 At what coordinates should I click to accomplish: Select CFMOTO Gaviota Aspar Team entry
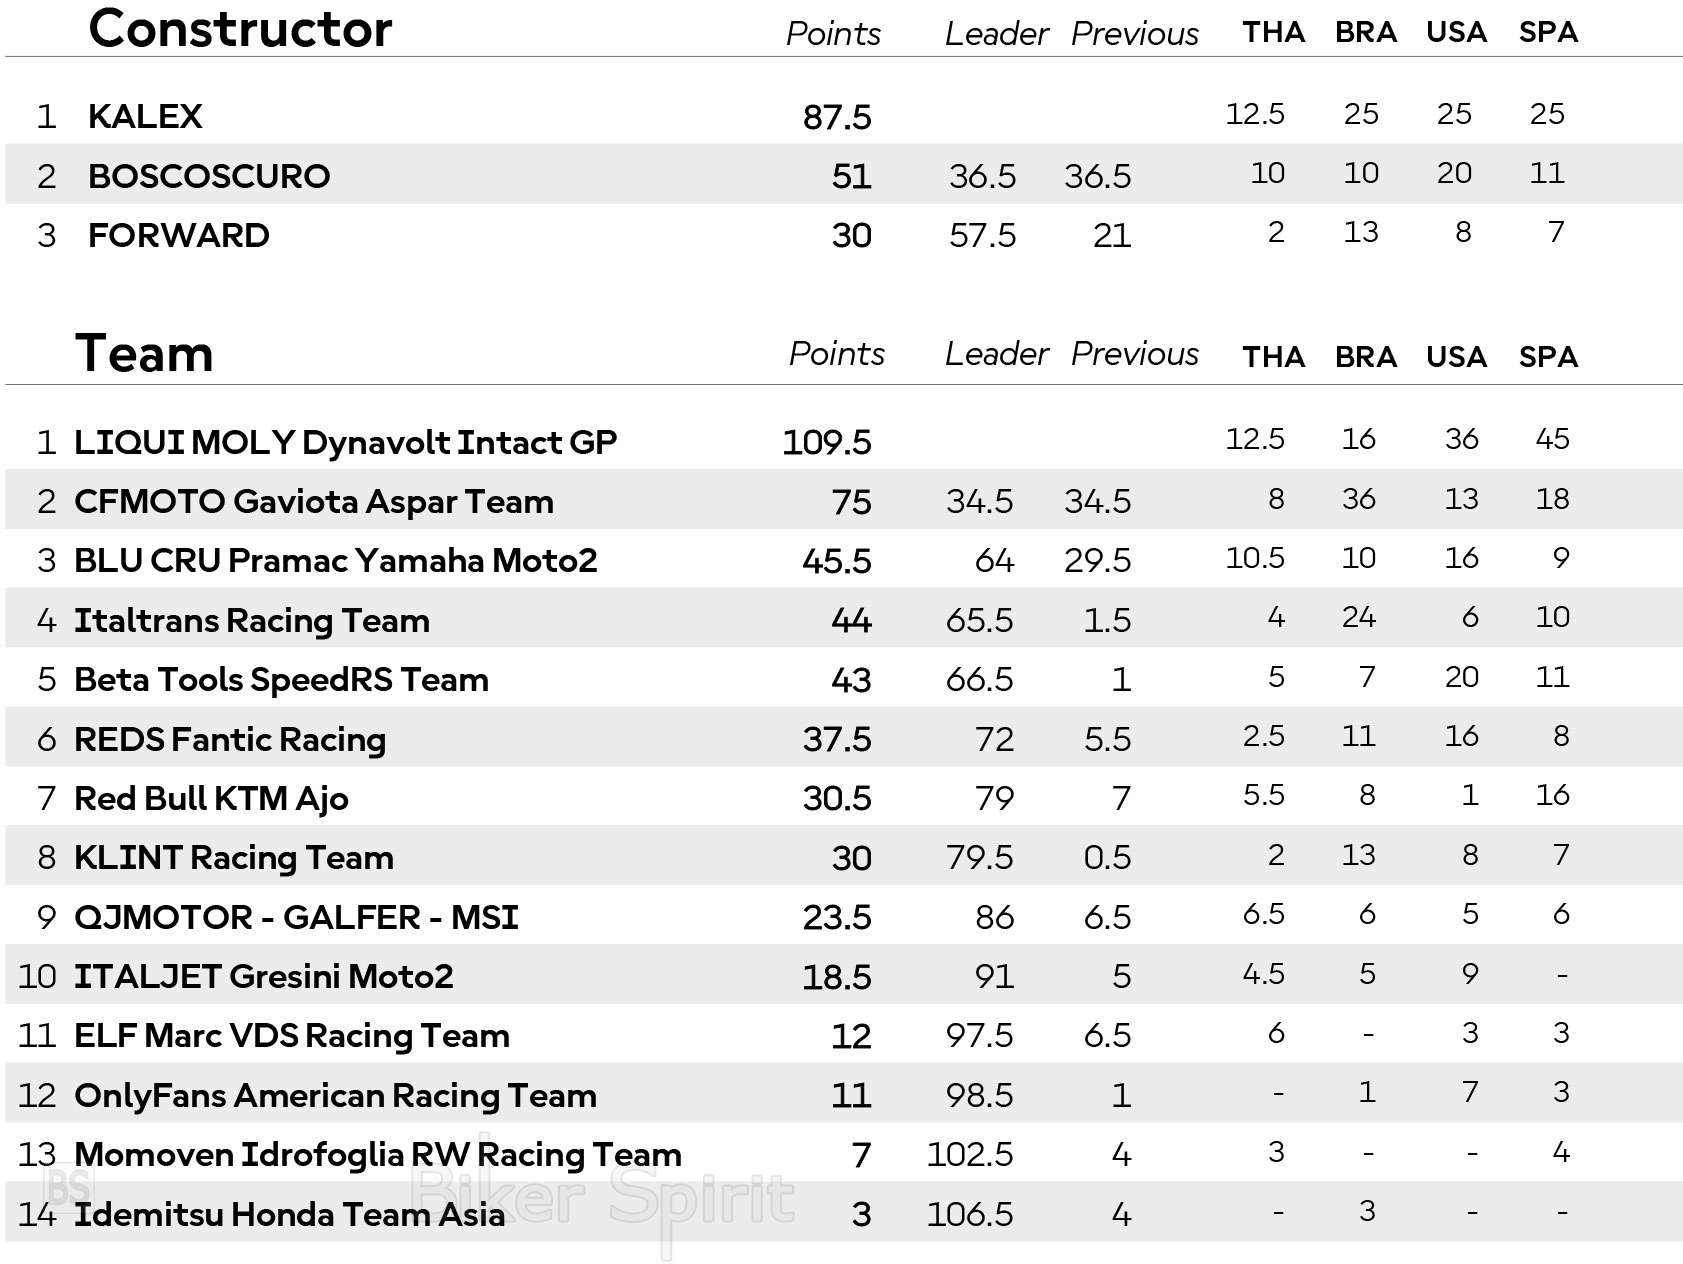pos(313,501)
